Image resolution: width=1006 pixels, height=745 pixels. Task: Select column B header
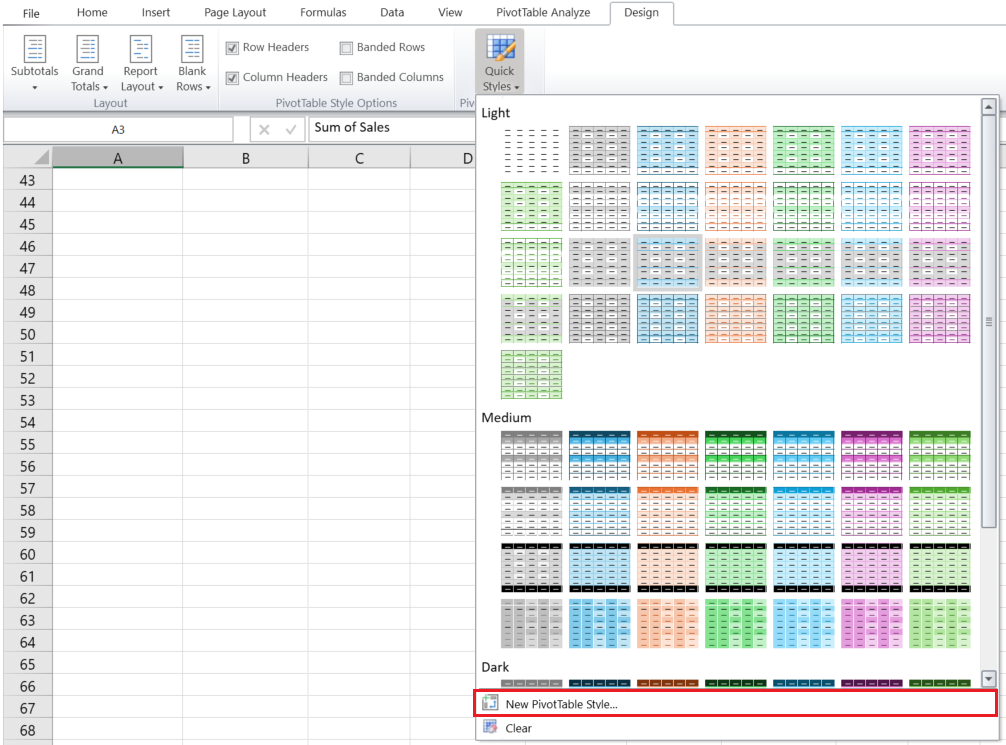(245, 158)
